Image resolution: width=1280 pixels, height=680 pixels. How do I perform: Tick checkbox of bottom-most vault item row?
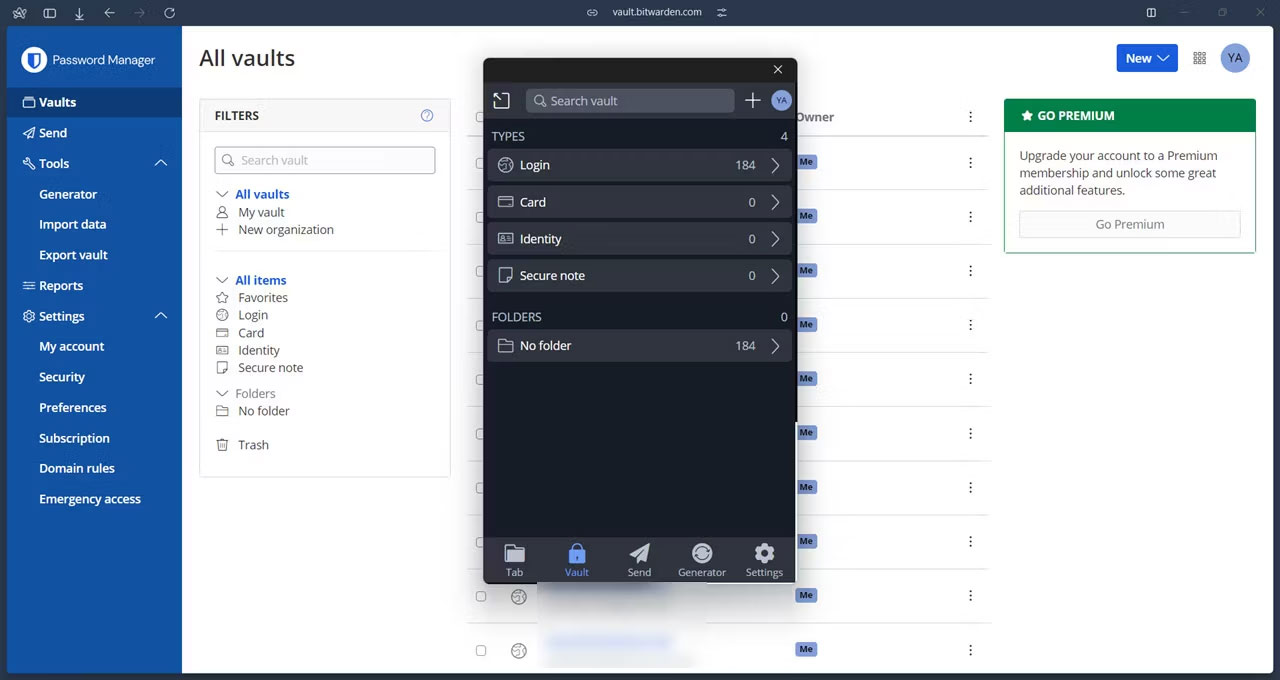481,650
